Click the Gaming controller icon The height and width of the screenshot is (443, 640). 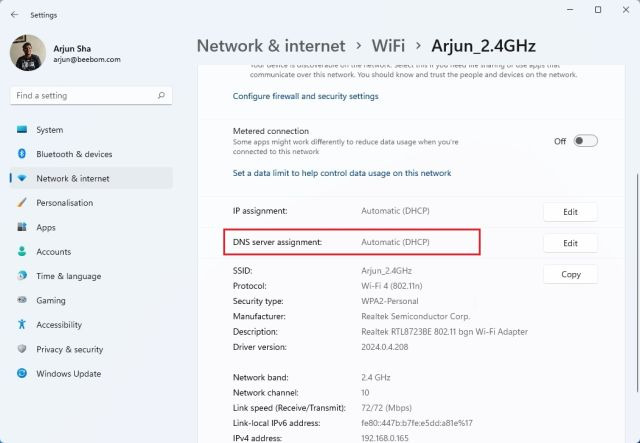[22, 300]
